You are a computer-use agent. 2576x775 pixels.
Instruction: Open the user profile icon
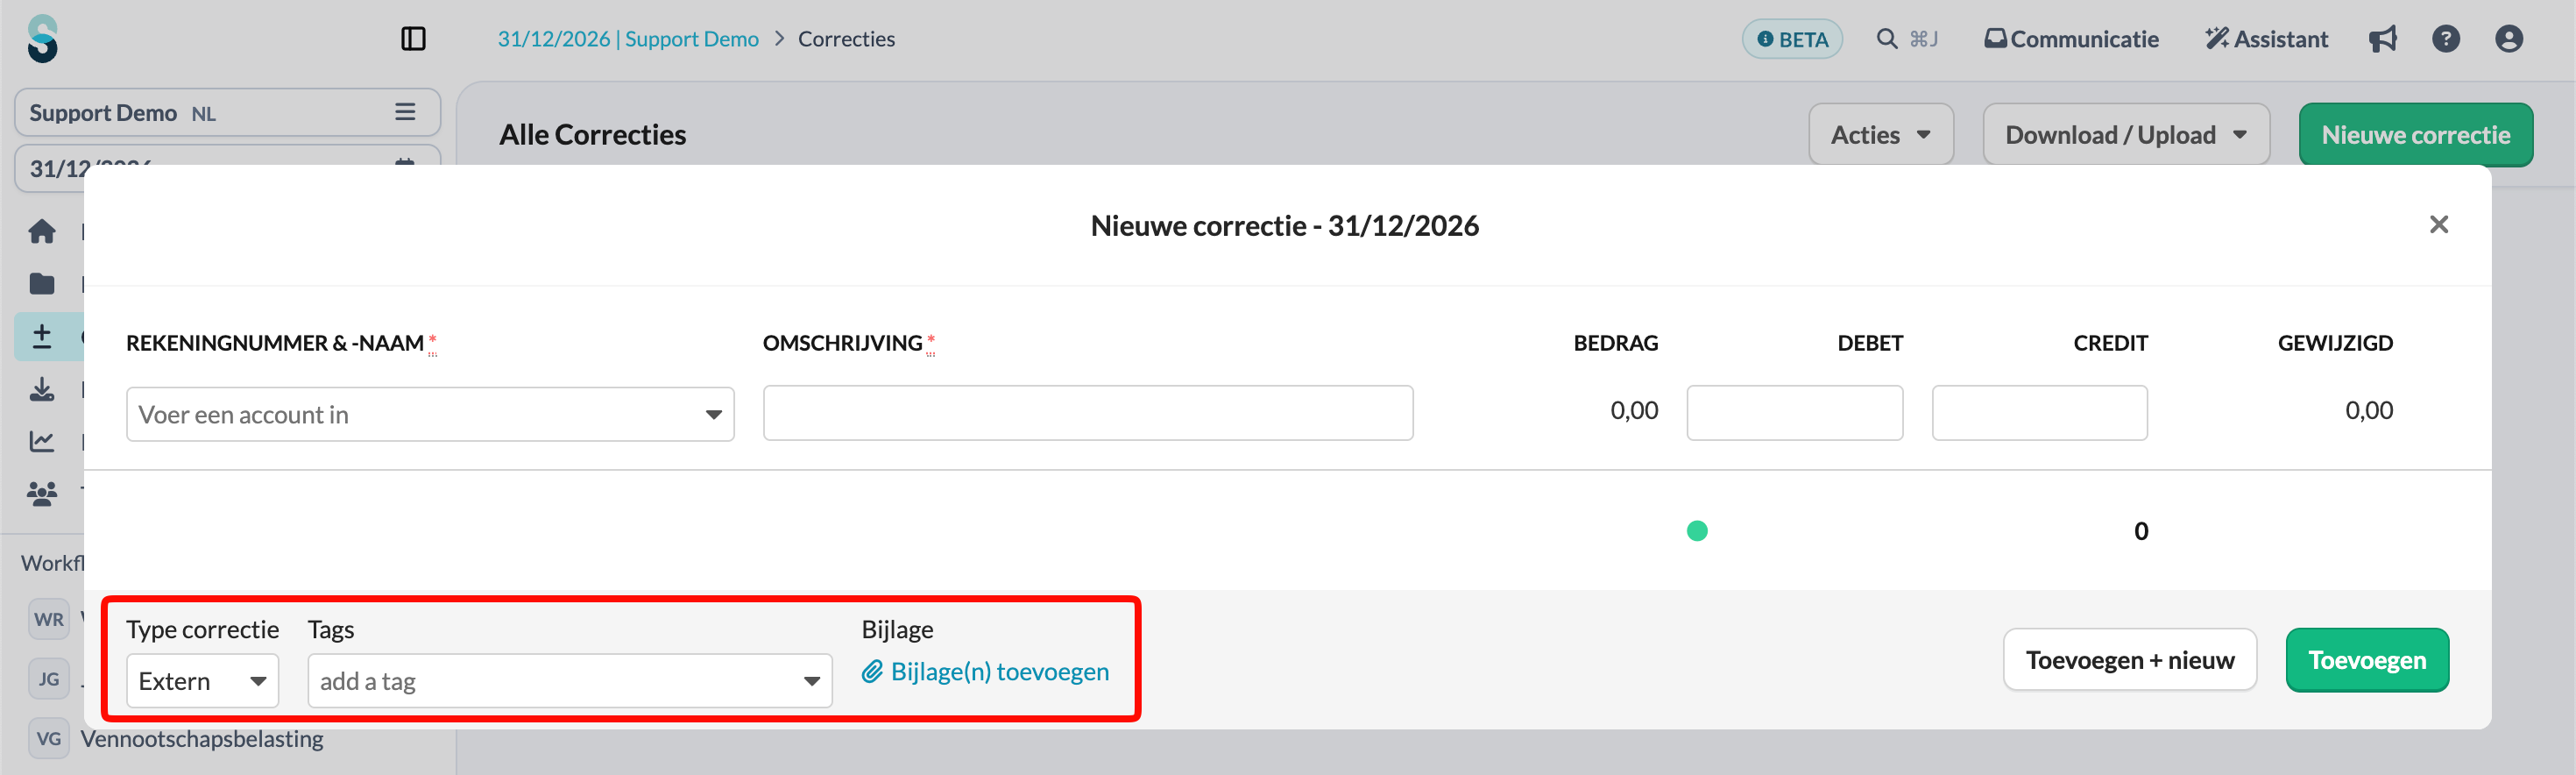point(2509,39)
